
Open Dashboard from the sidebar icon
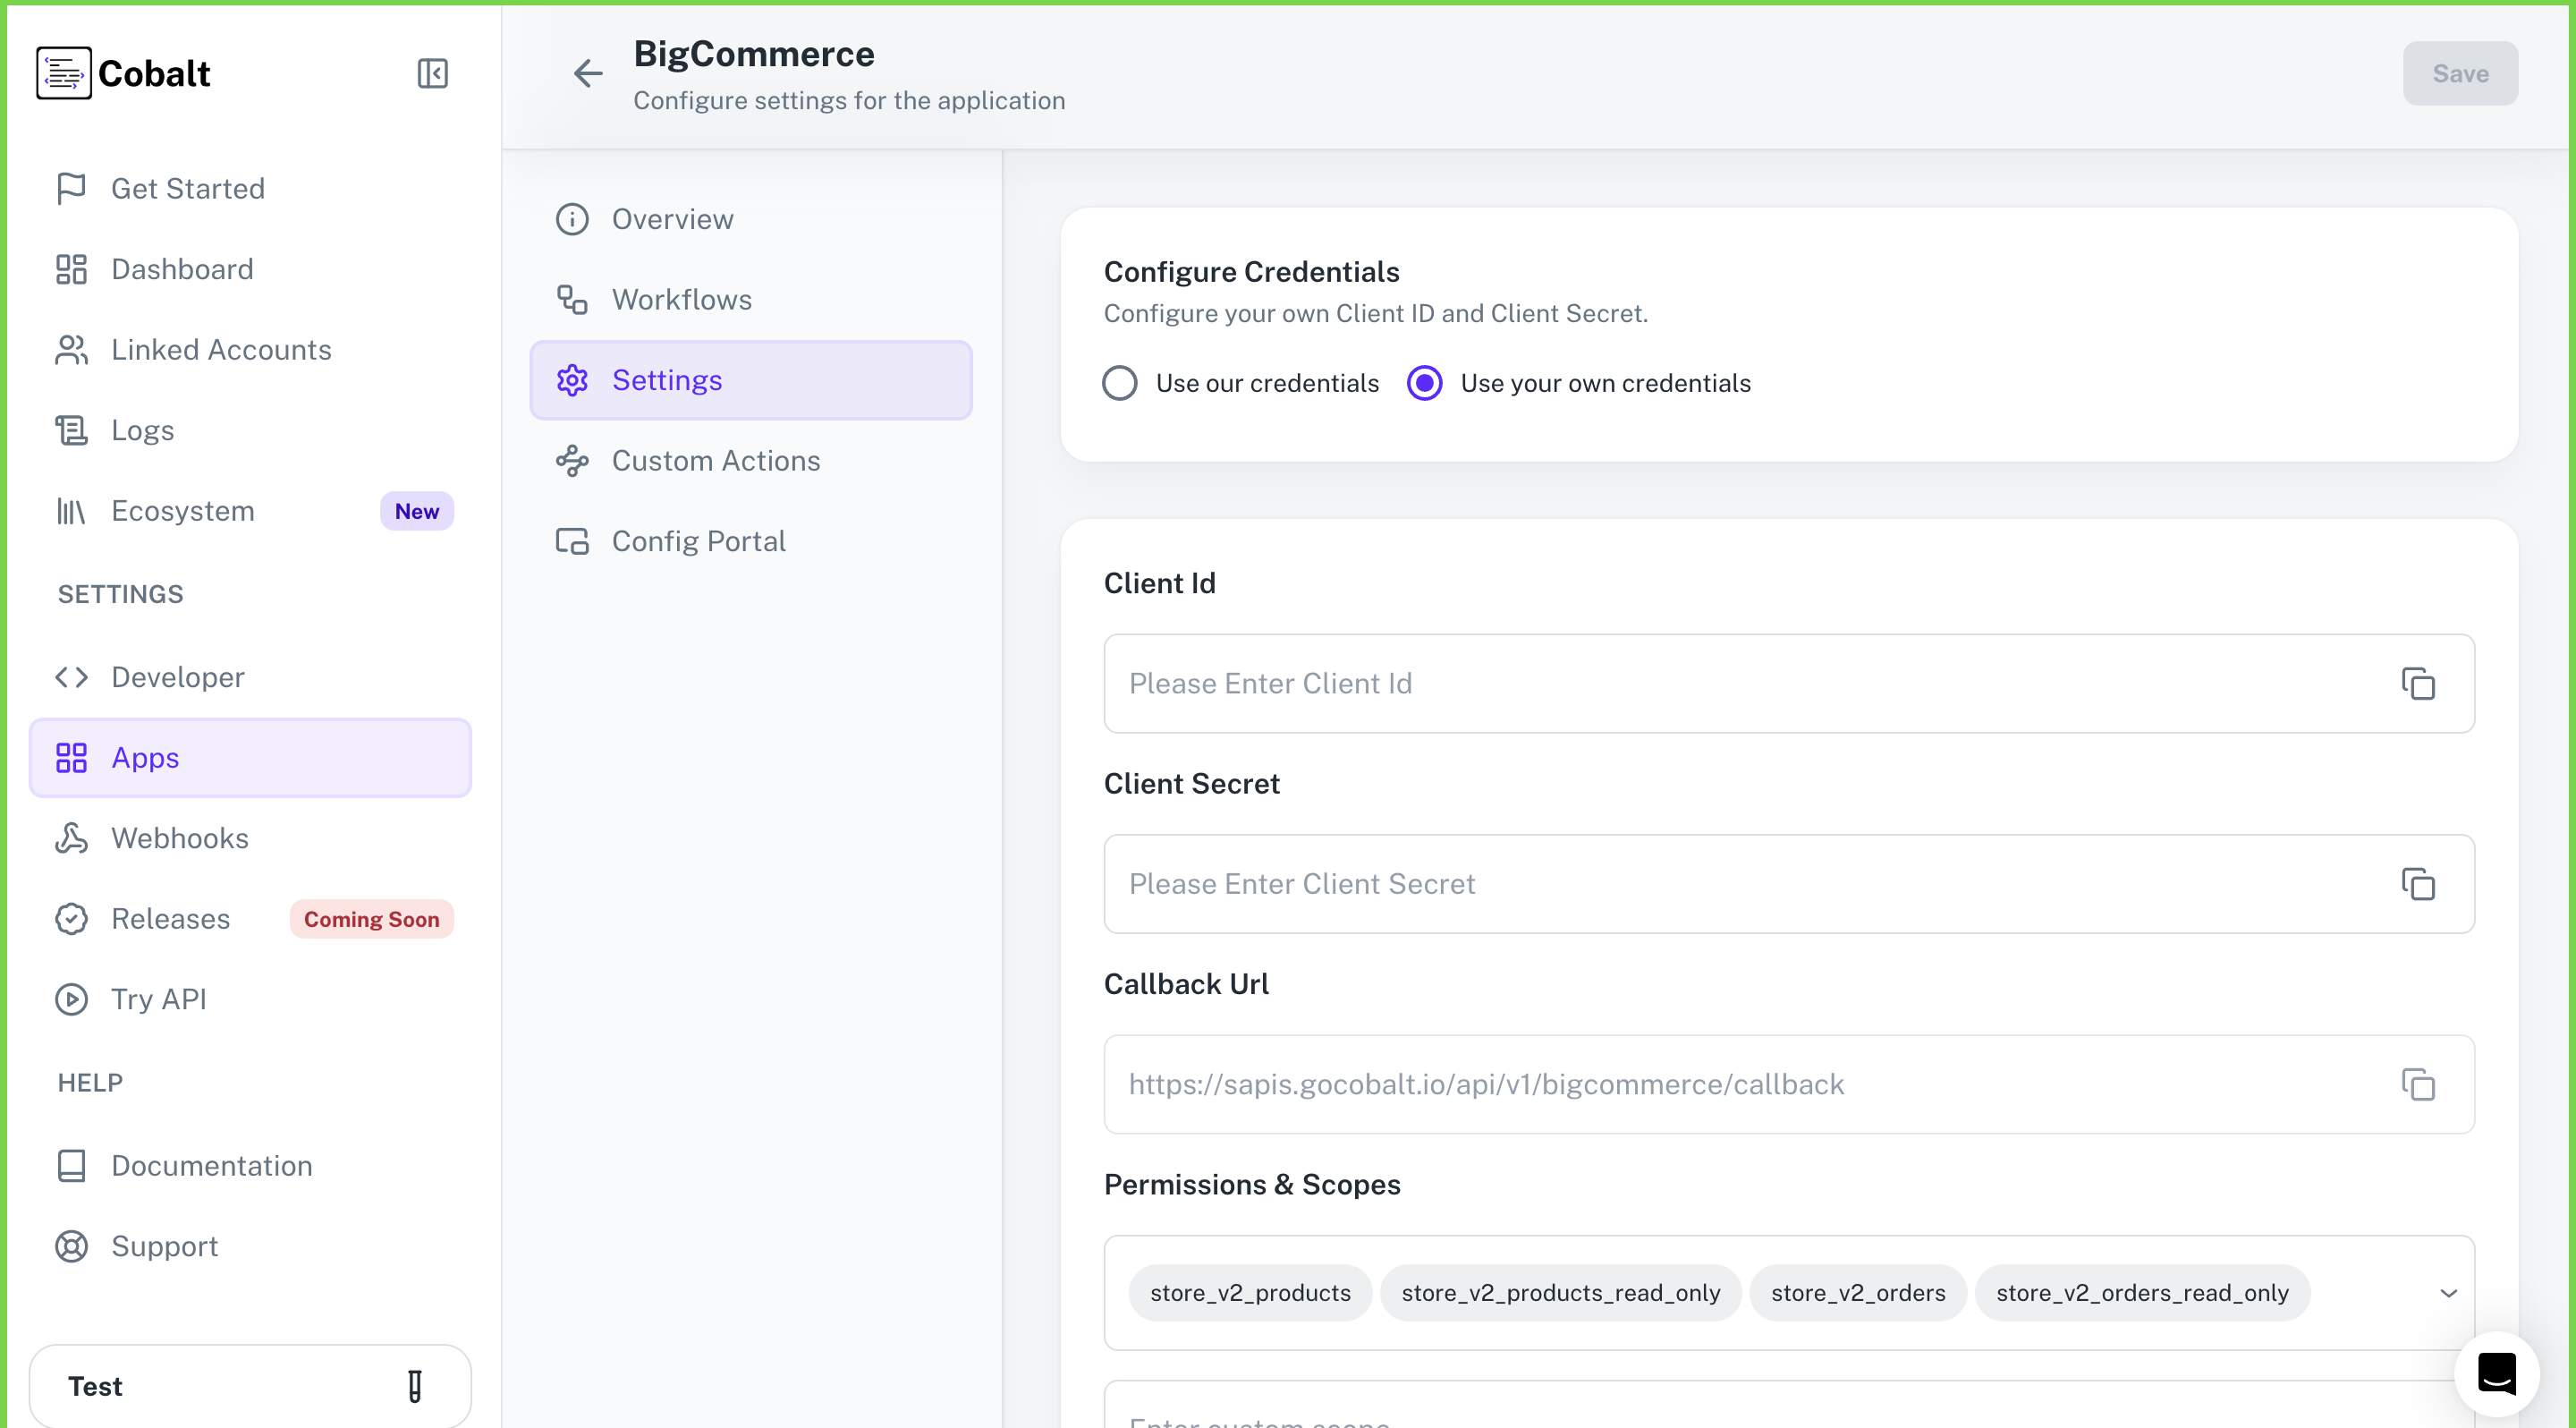pyautogui.click(x=70, y=269)
